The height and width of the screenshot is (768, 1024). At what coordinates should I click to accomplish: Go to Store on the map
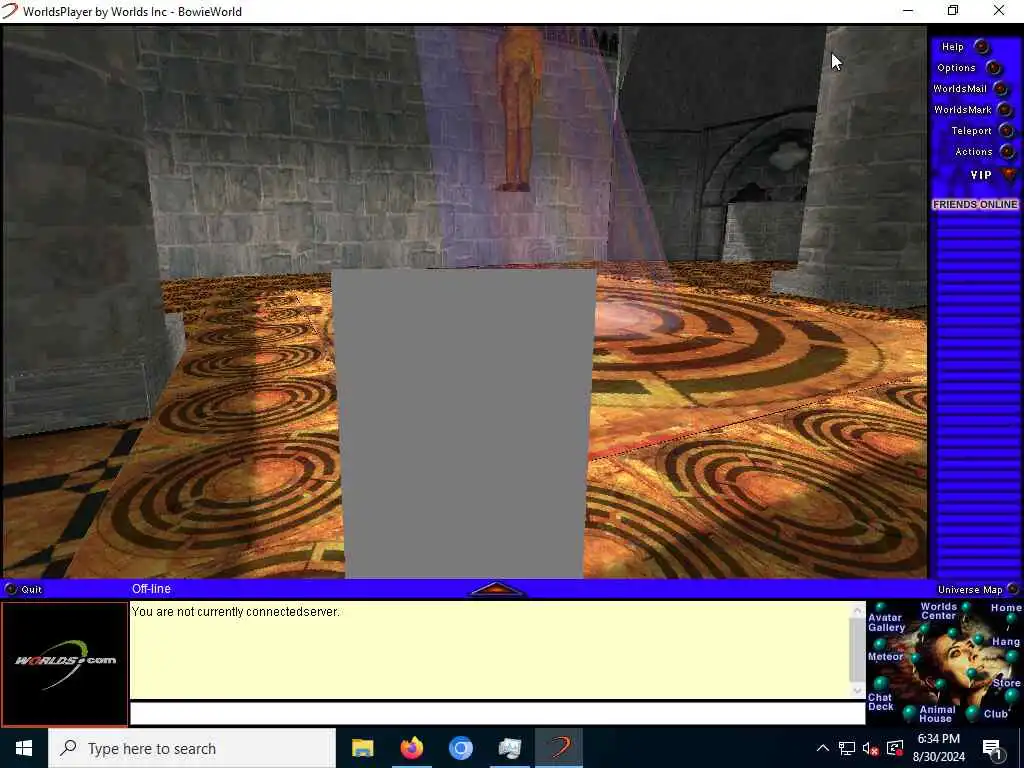coord(1006,683)
